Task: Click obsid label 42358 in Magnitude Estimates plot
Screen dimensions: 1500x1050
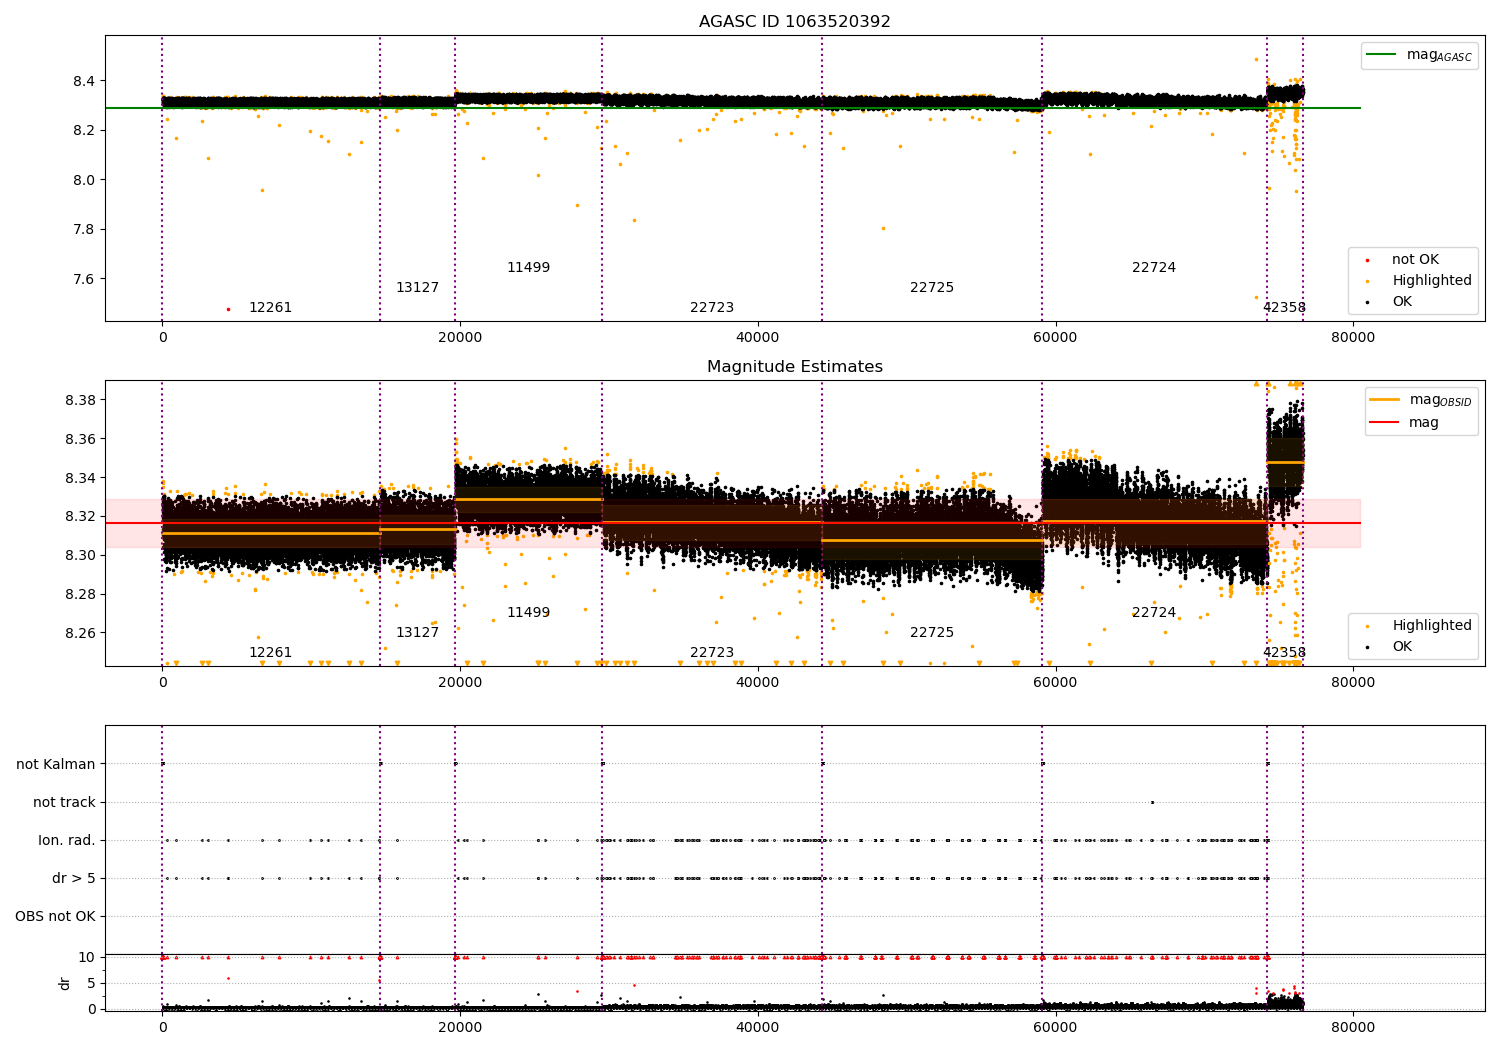Action: pos(1284,653)
